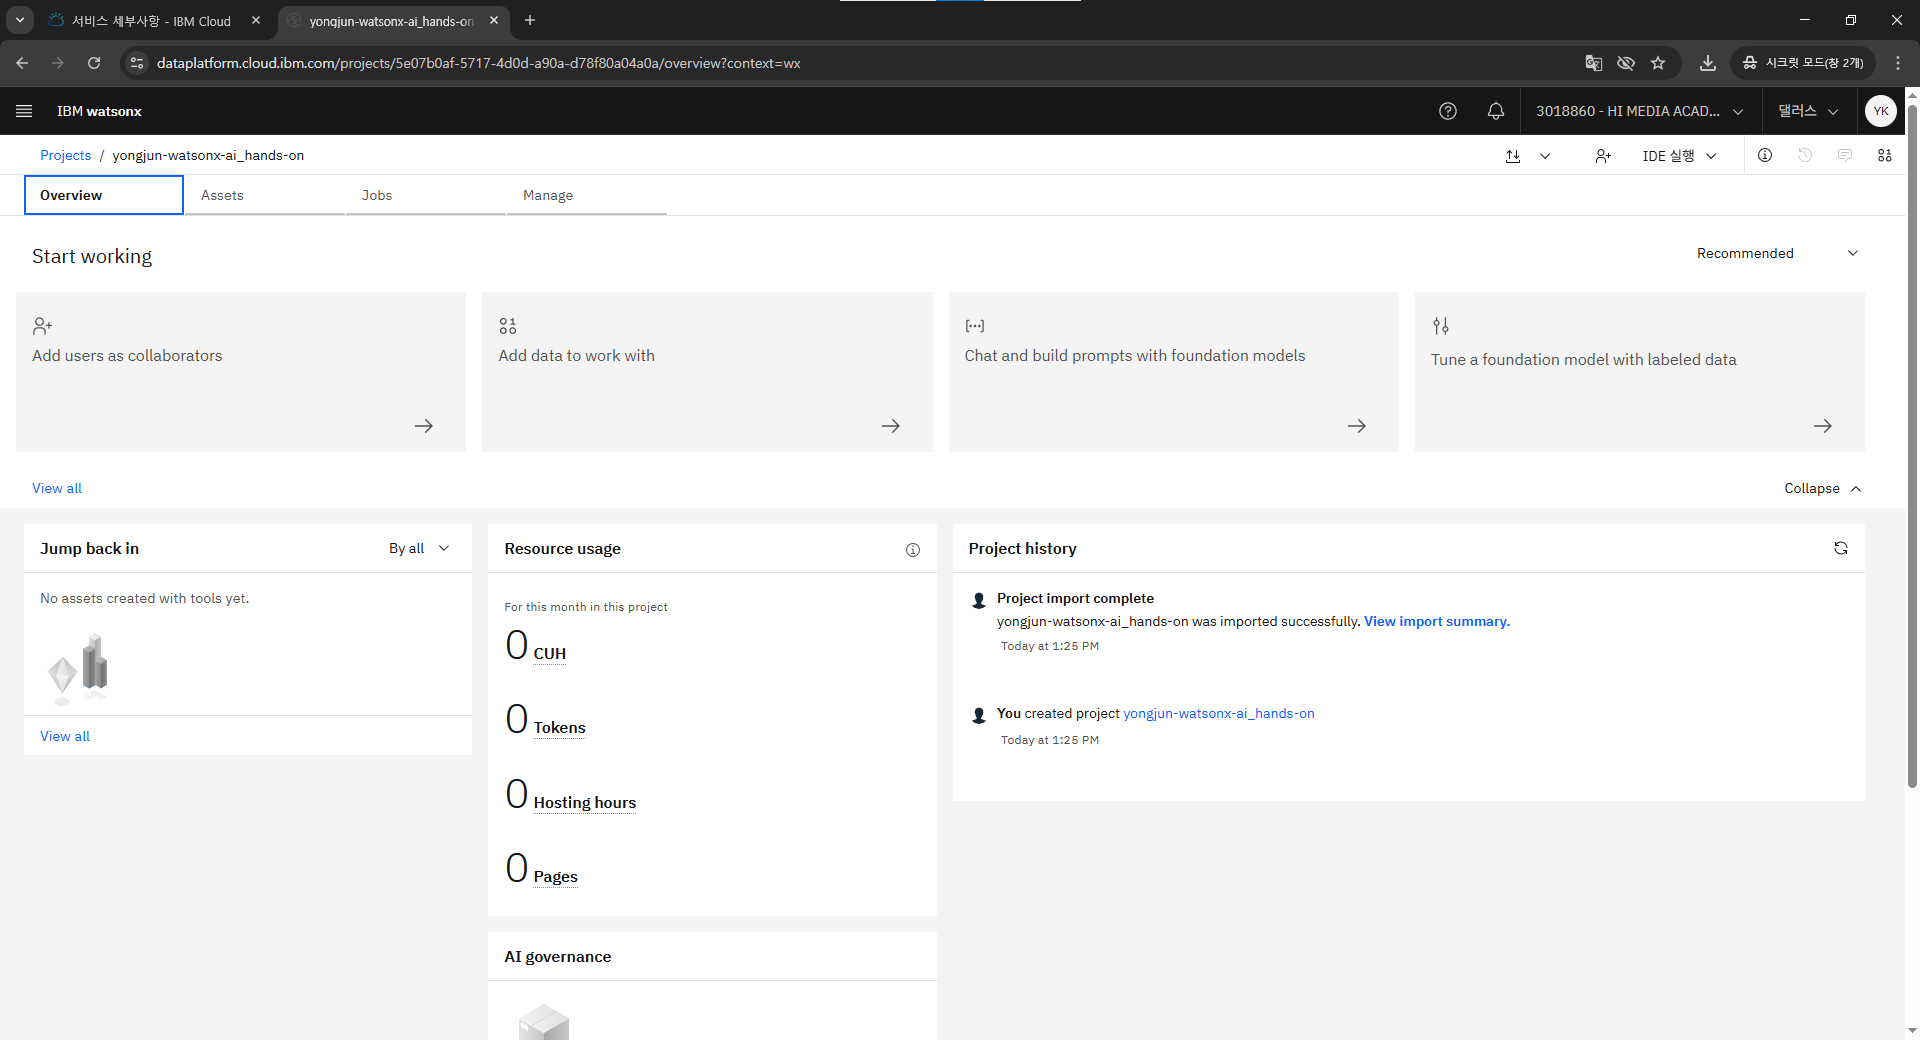Refresh the Project history panel

point(1840,548)
